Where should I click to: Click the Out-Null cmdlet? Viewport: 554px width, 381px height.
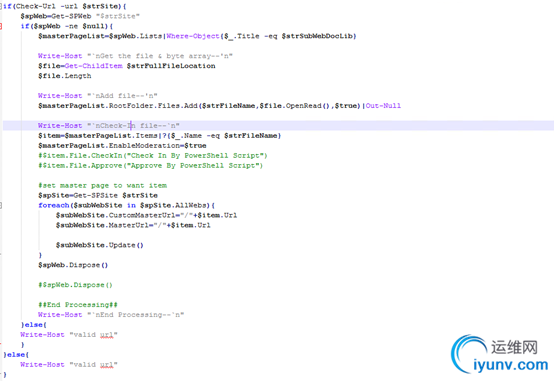(x=383, y=106)
